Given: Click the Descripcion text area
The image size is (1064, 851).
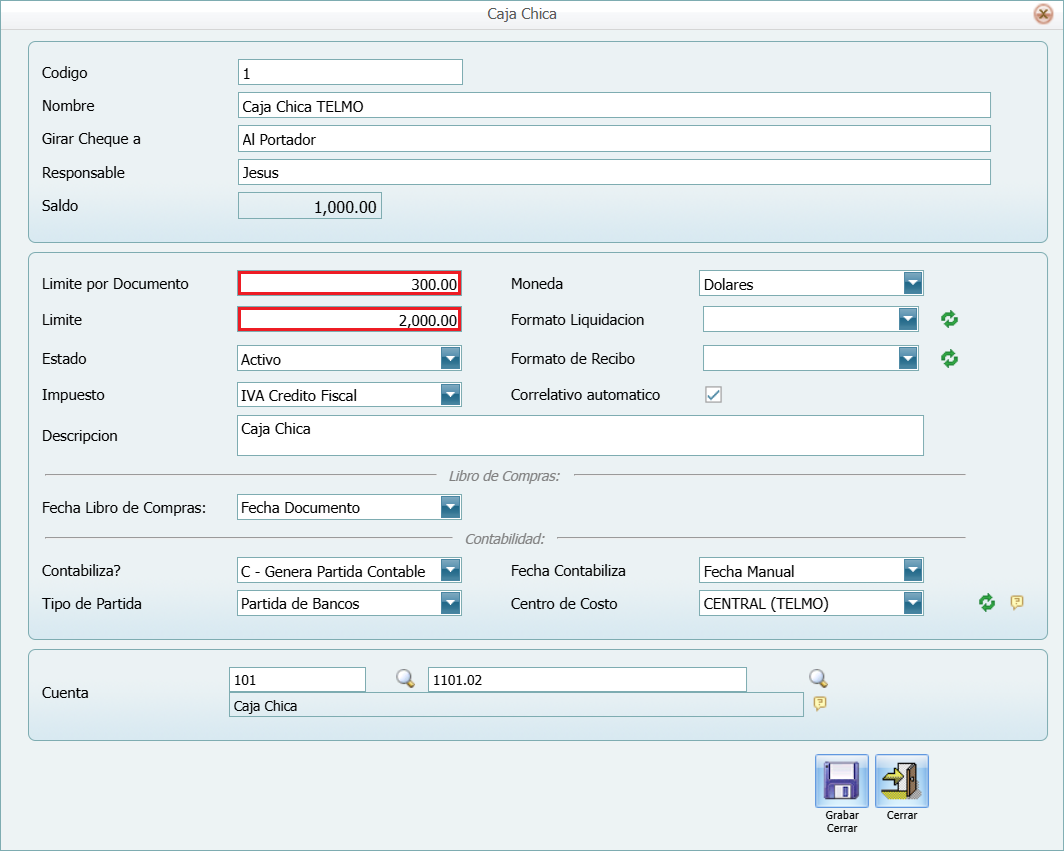Looking at the screenshot, I should coord(579,436).
